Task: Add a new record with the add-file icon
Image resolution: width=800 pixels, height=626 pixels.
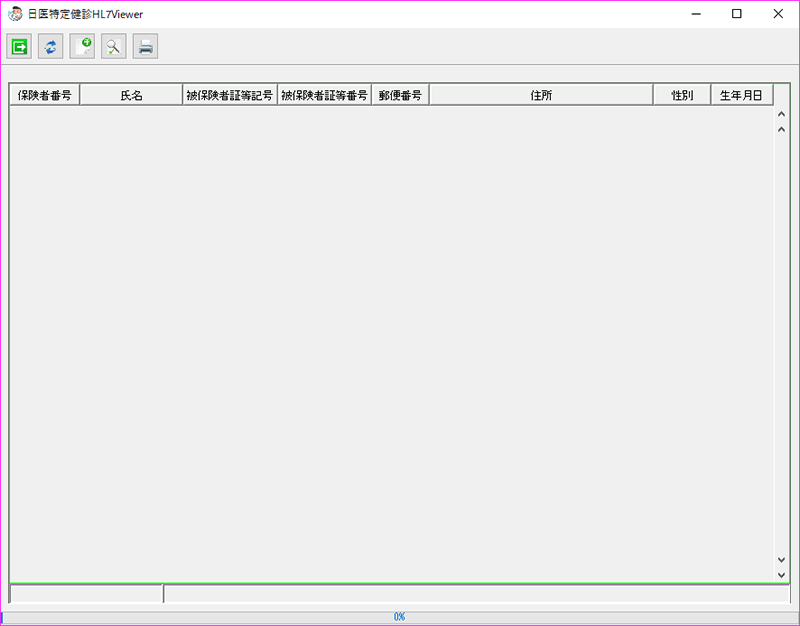Action: click(82, 46)
